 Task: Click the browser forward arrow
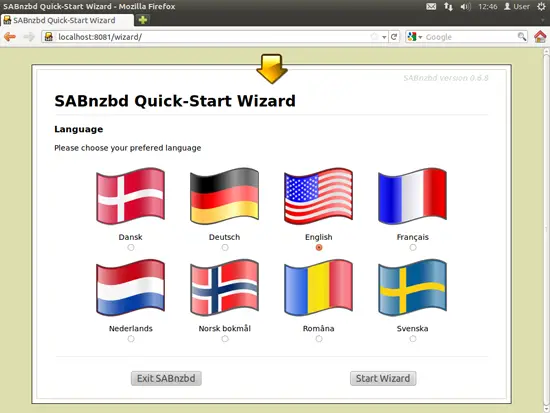(29, 36)
